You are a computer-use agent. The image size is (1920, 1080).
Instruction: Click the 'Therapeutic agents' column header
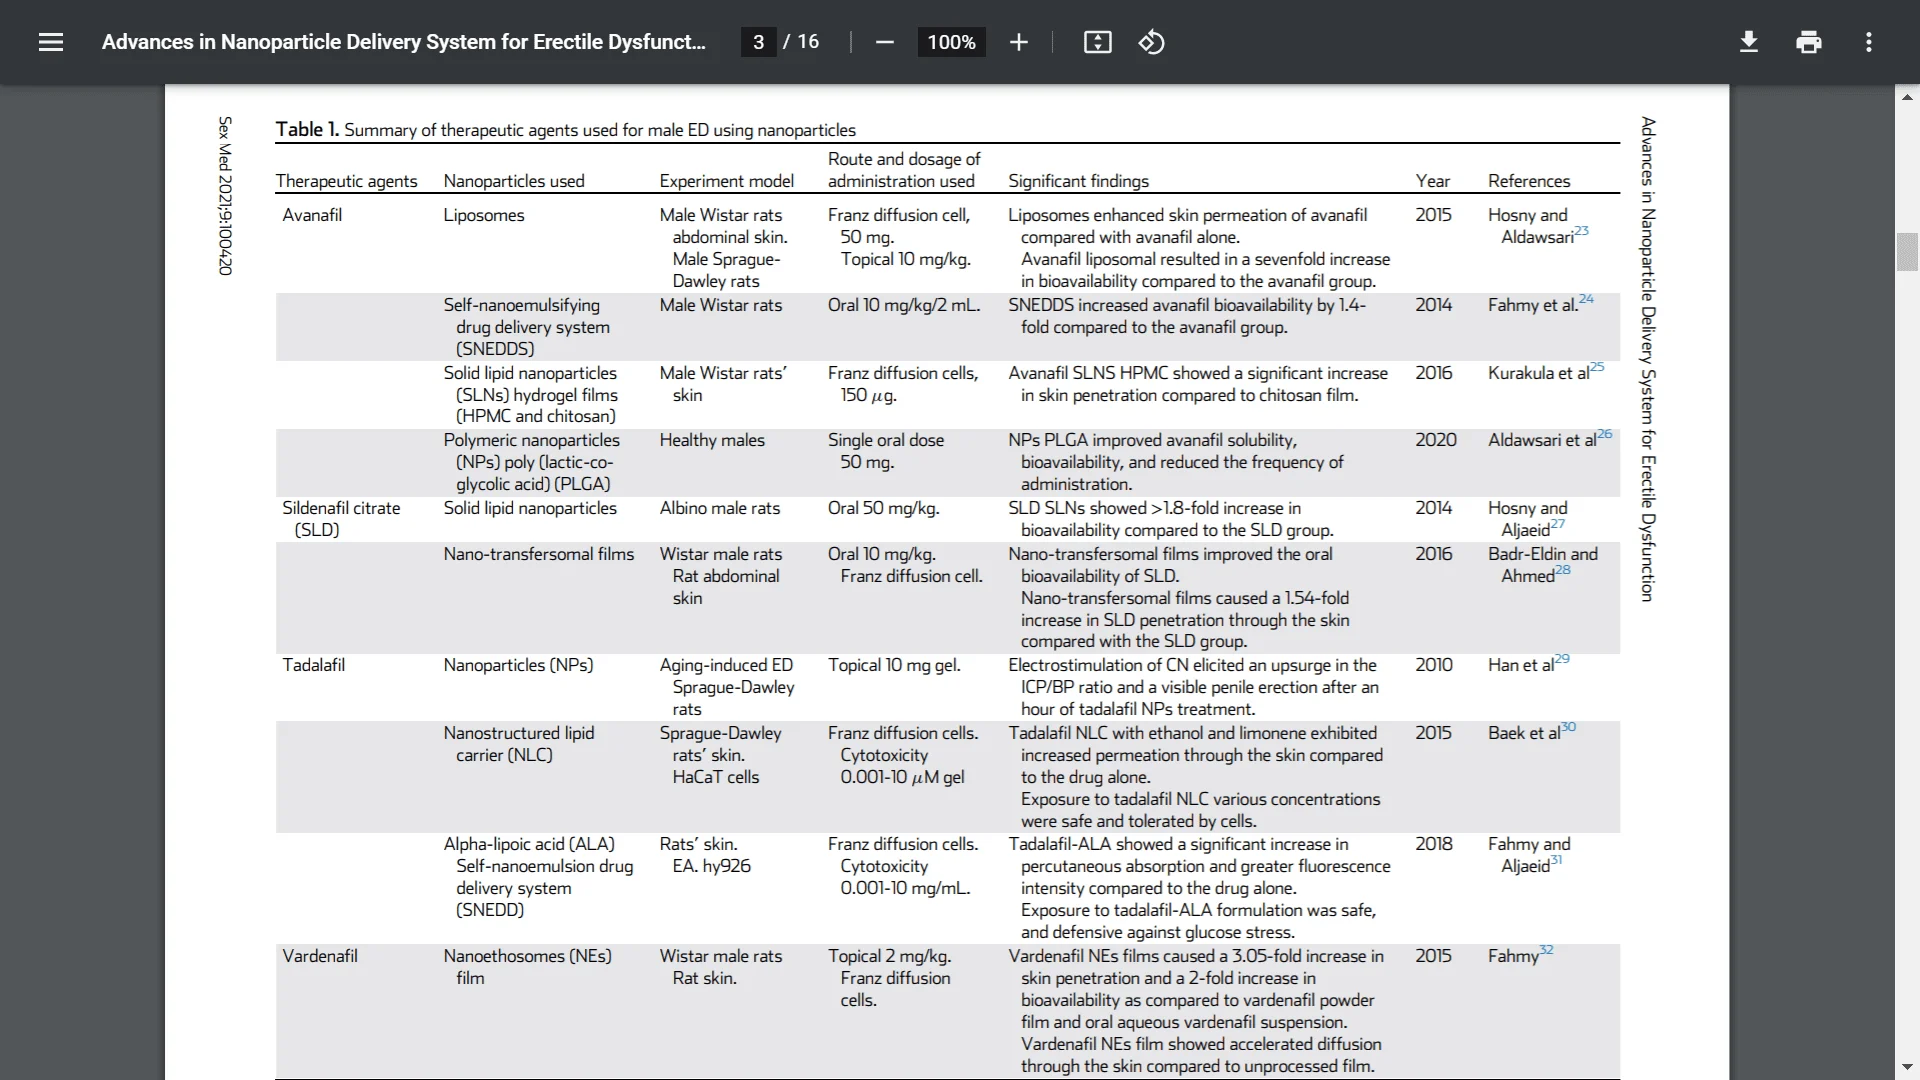point(347,181)
